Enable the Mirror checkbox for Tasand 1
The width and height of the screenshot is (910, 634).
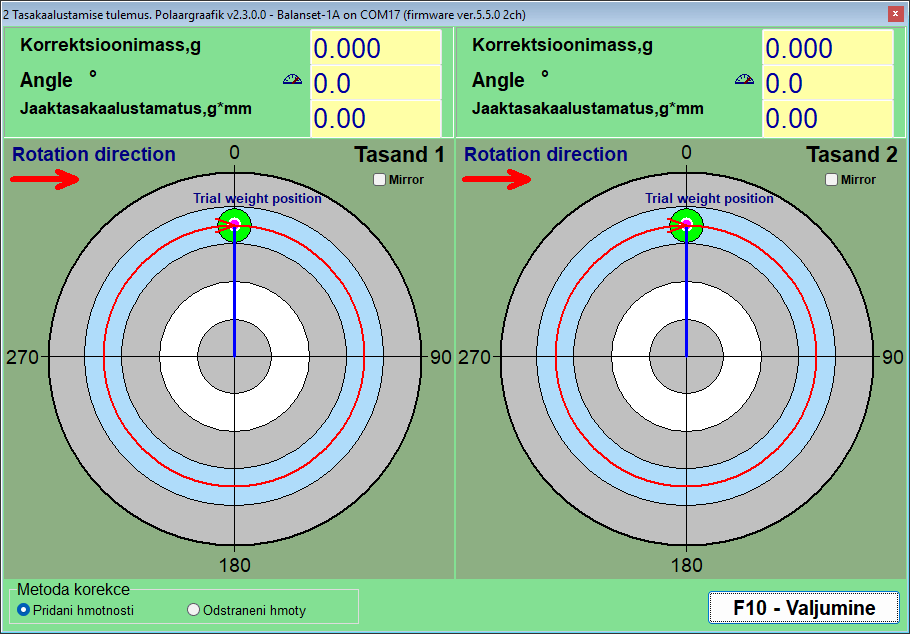tap(380, 180)
